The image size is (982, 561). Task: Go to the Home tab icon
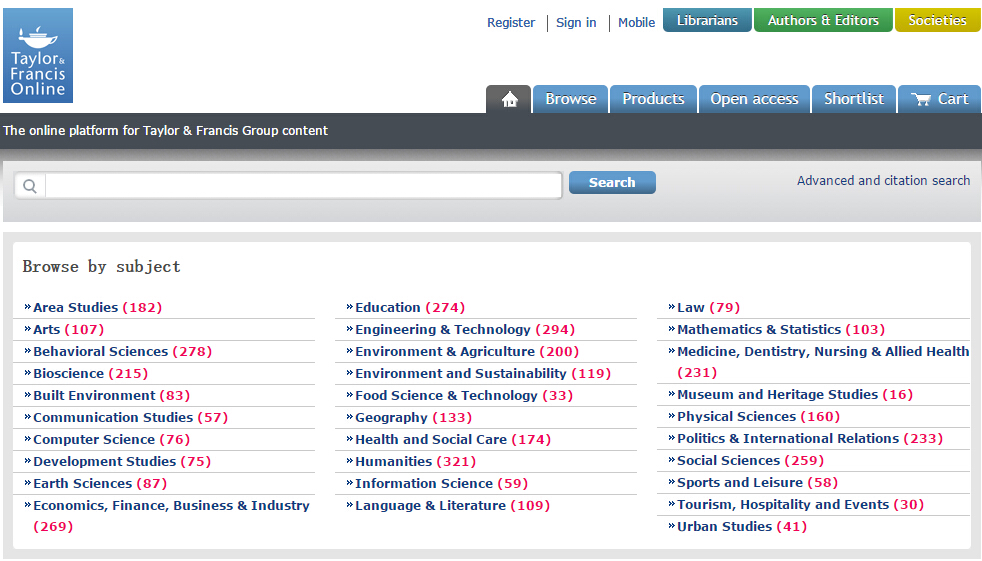click(509, 99)
